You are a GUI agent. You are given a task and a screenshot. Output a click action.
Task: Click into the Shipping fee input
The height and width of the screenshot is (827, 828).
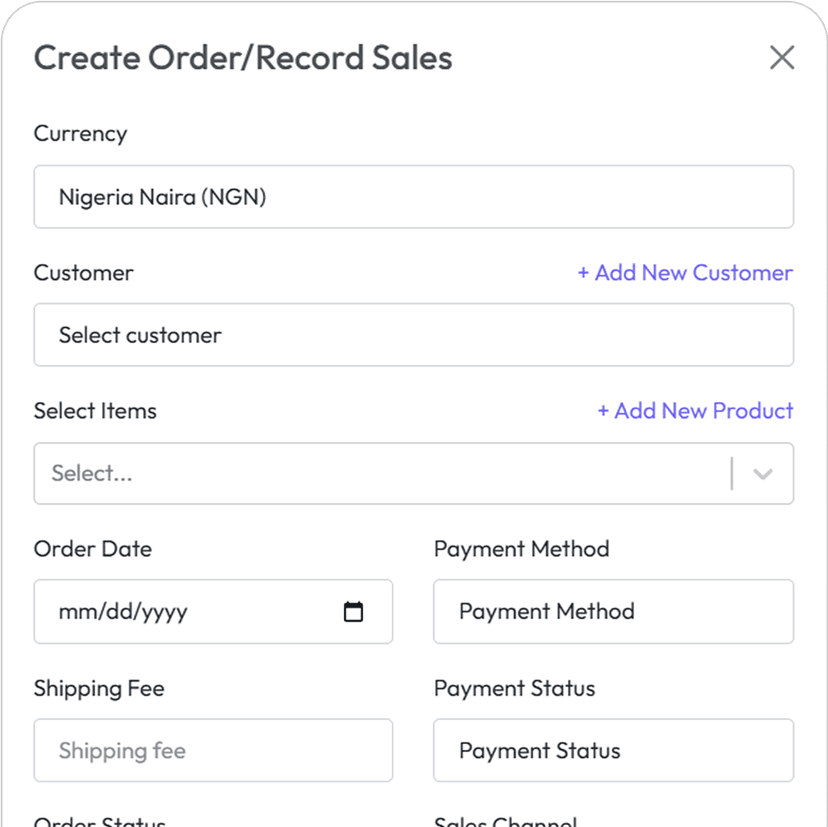point(213,751)
